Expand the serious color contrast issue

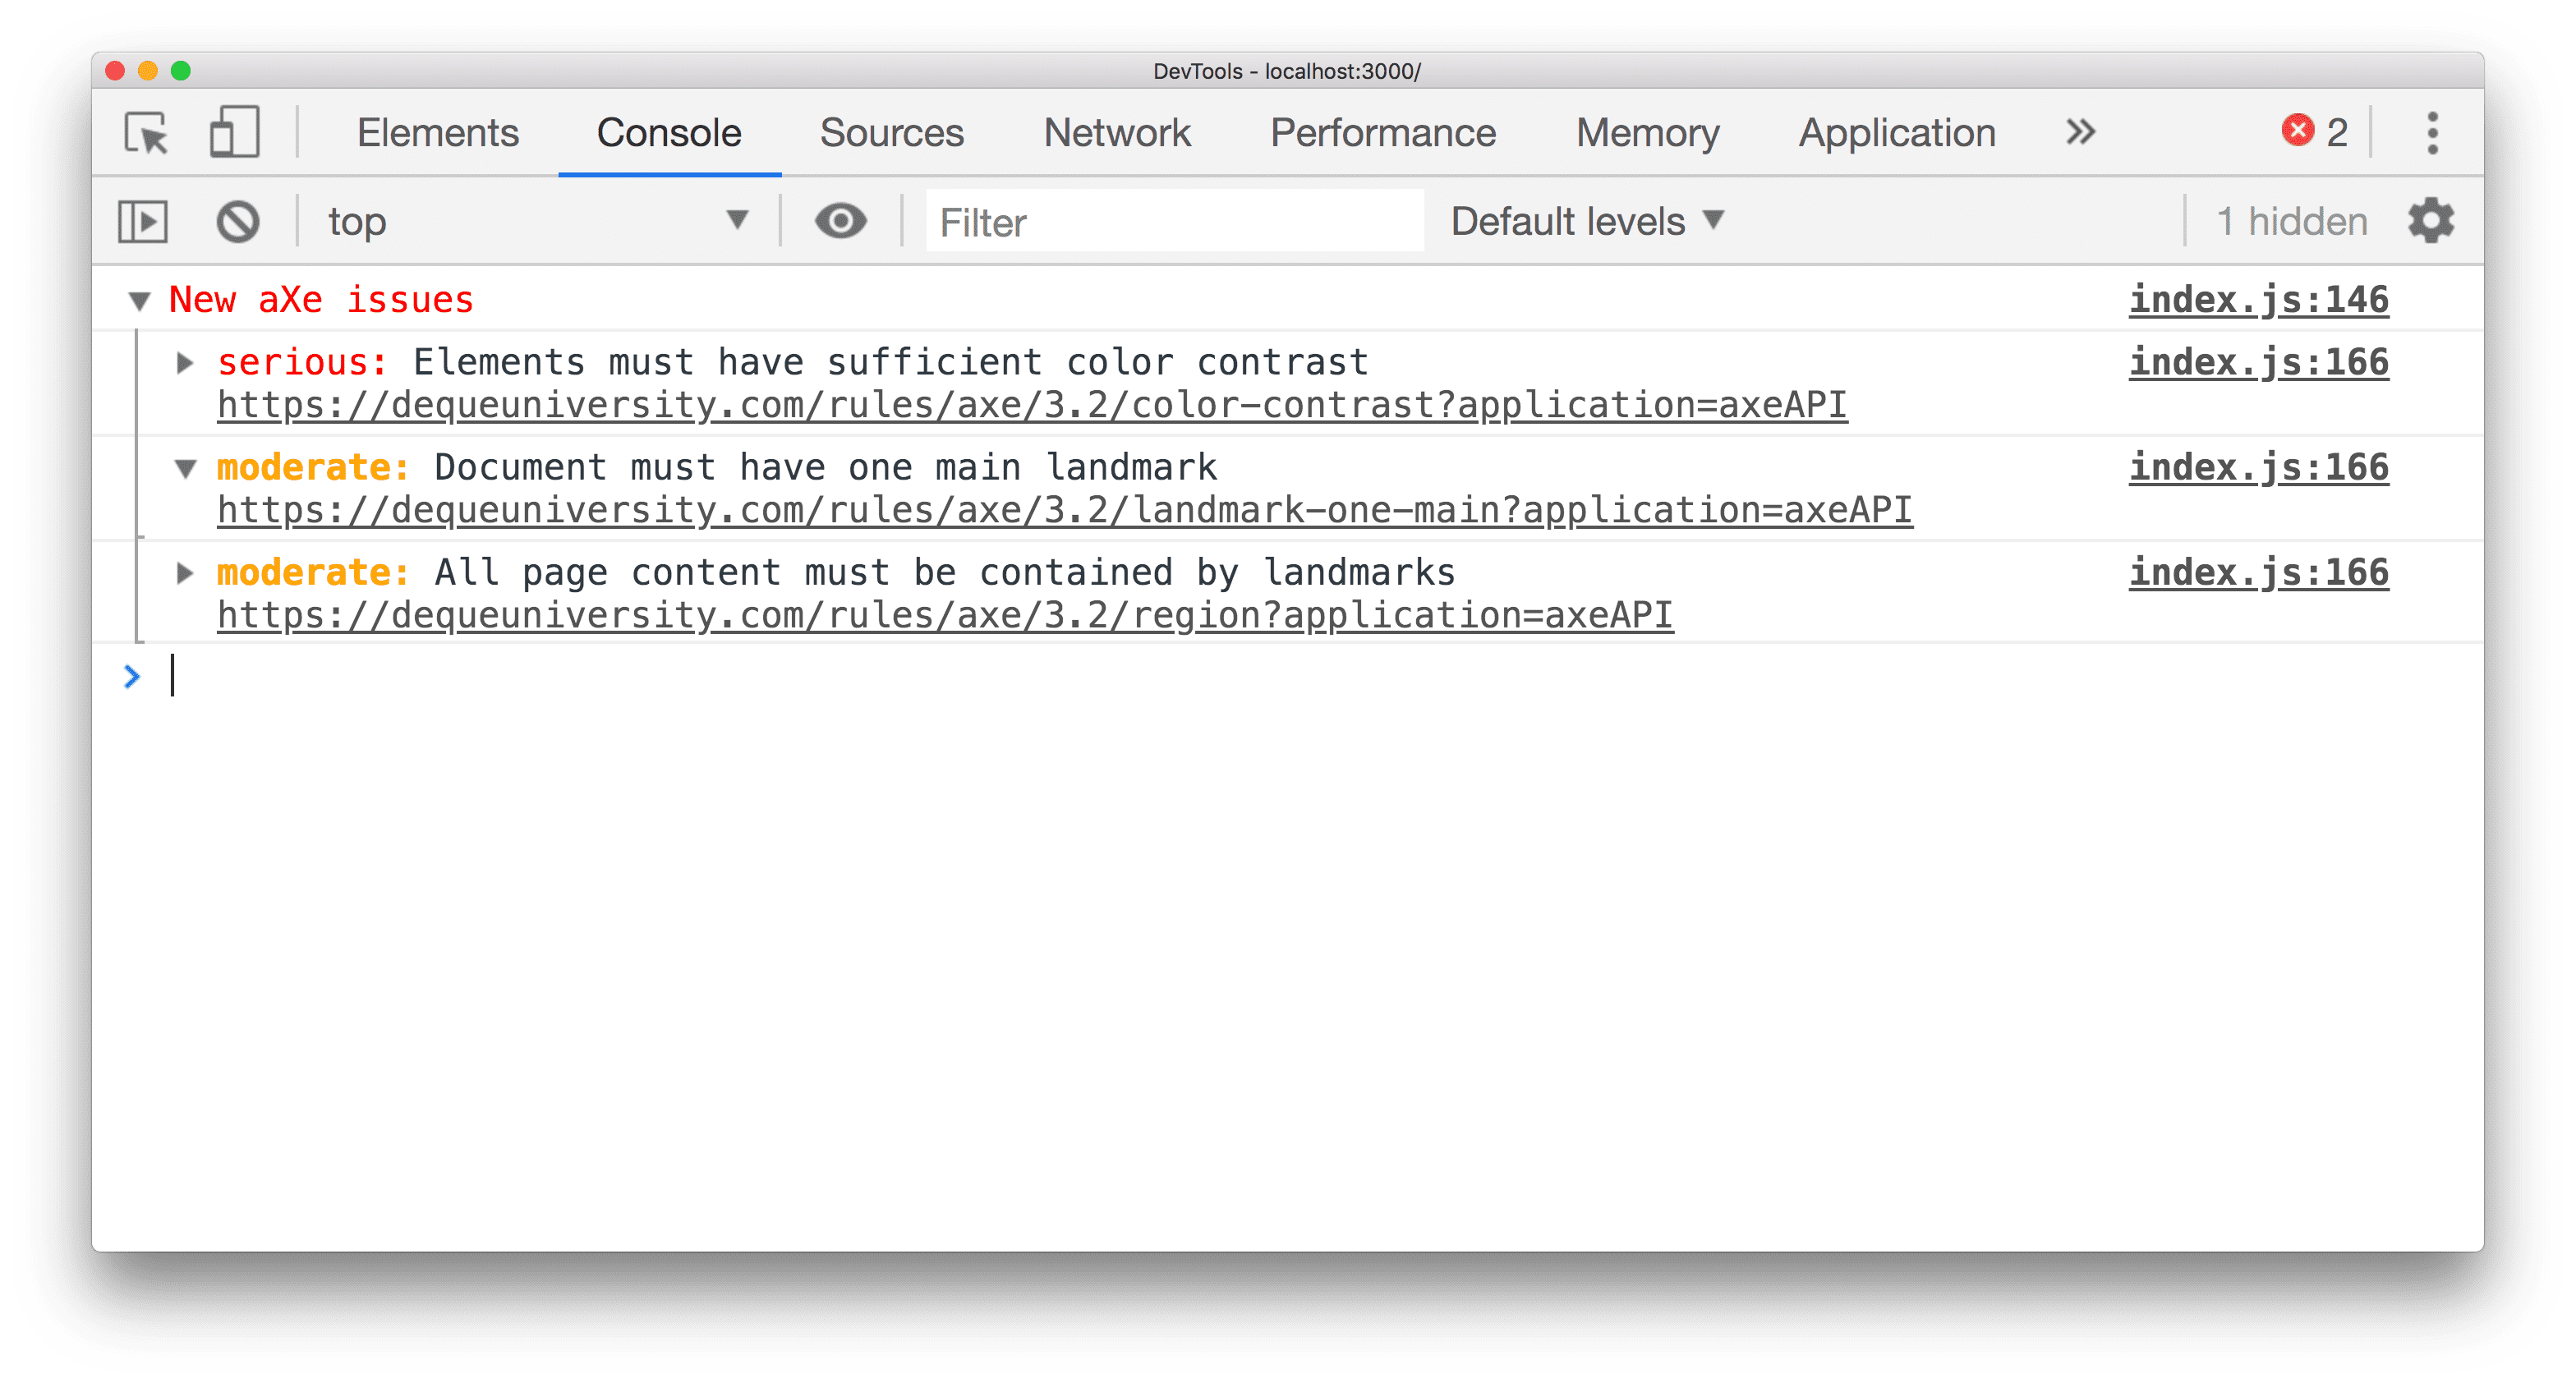point(184,361)
